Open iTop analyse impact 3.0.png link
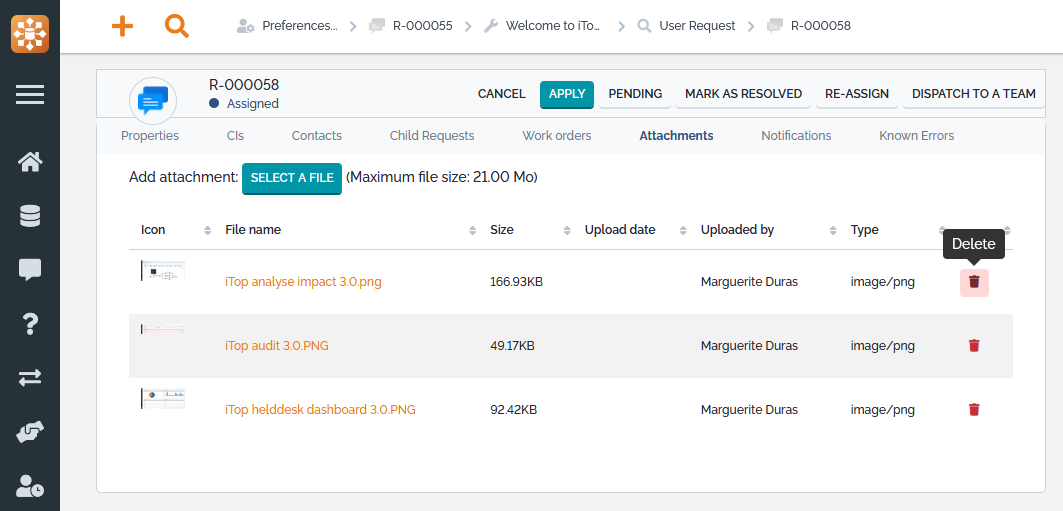The image size is (1063, 511). pos(303,282)
